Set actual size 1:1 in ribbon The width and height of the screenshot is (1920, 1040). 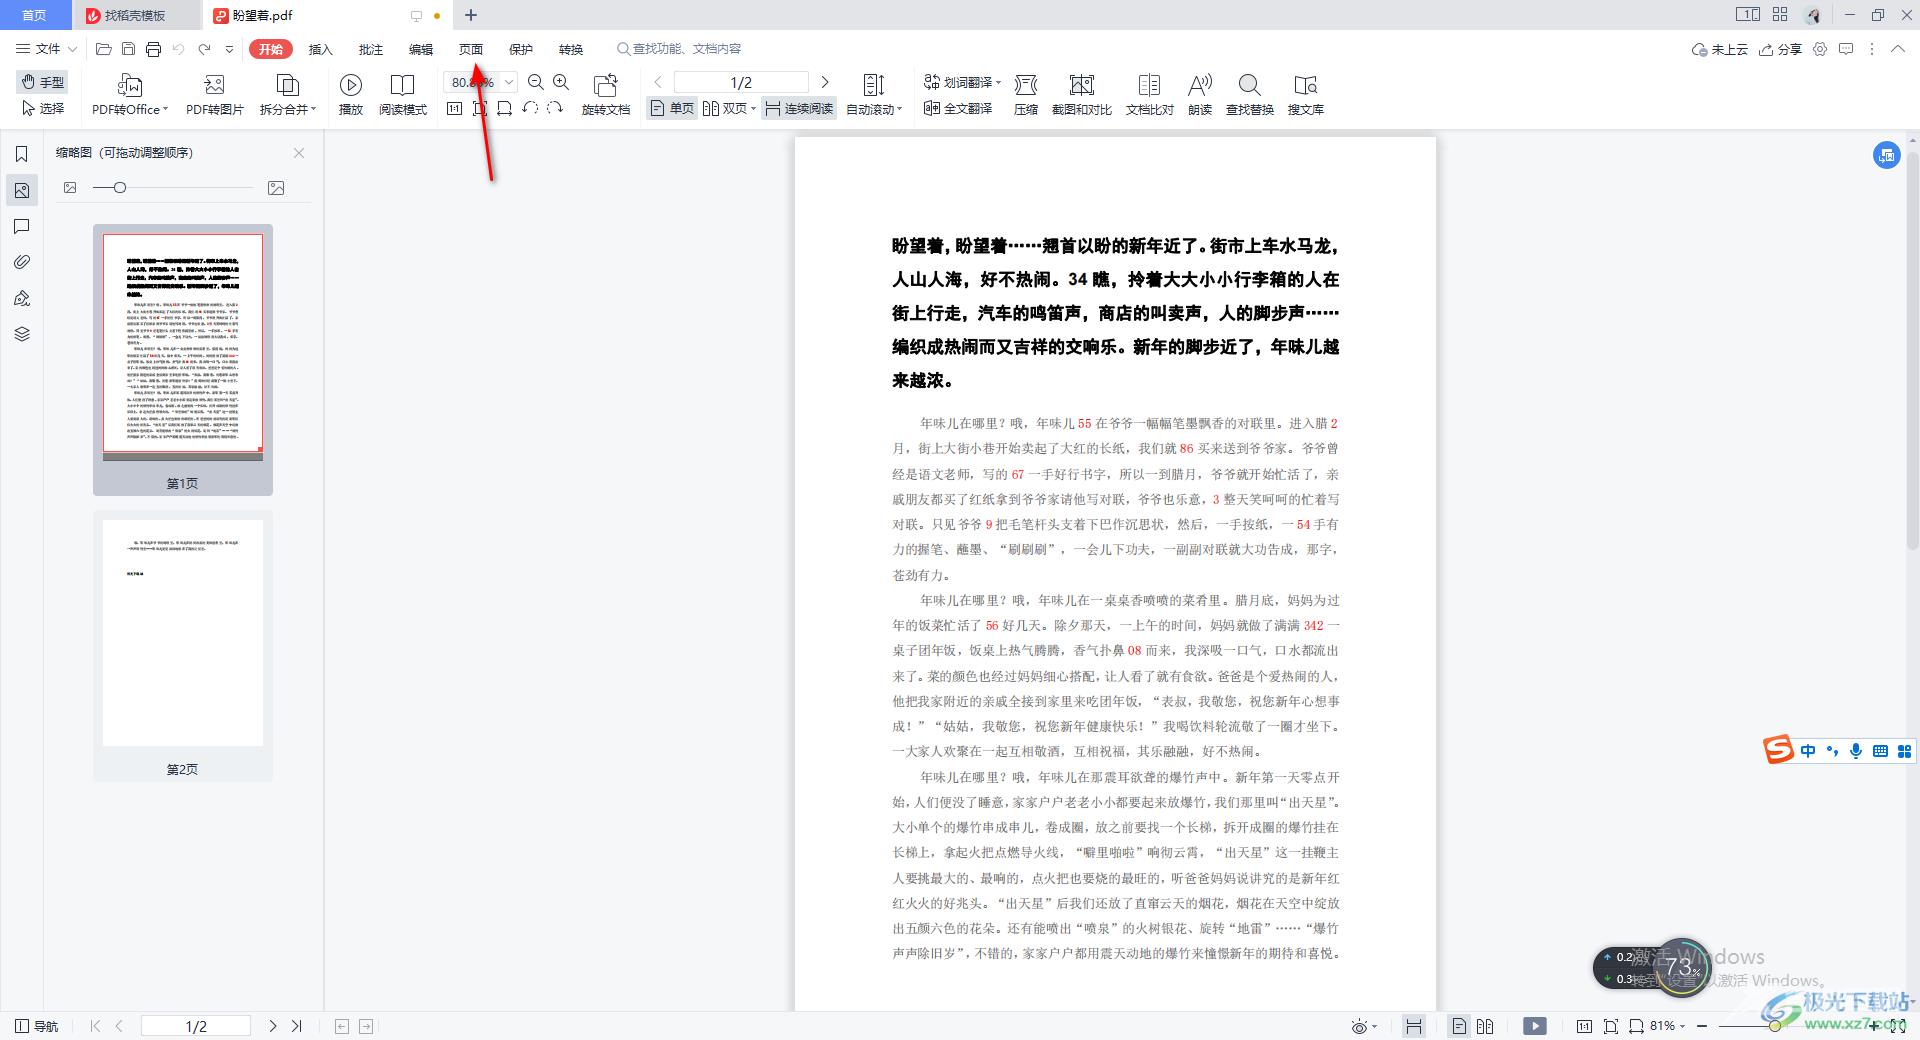(x=455, y=108)
